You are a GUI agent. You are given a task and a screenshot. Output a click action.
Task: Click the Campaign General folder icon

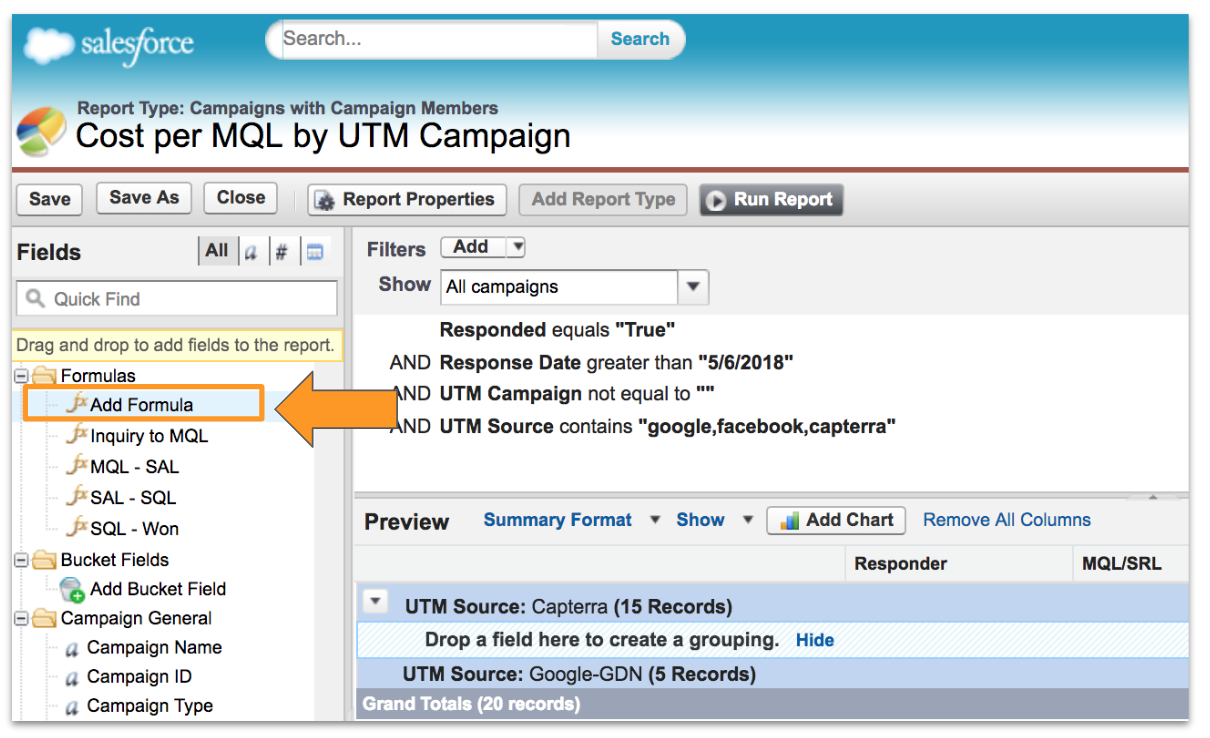[44, 618]
